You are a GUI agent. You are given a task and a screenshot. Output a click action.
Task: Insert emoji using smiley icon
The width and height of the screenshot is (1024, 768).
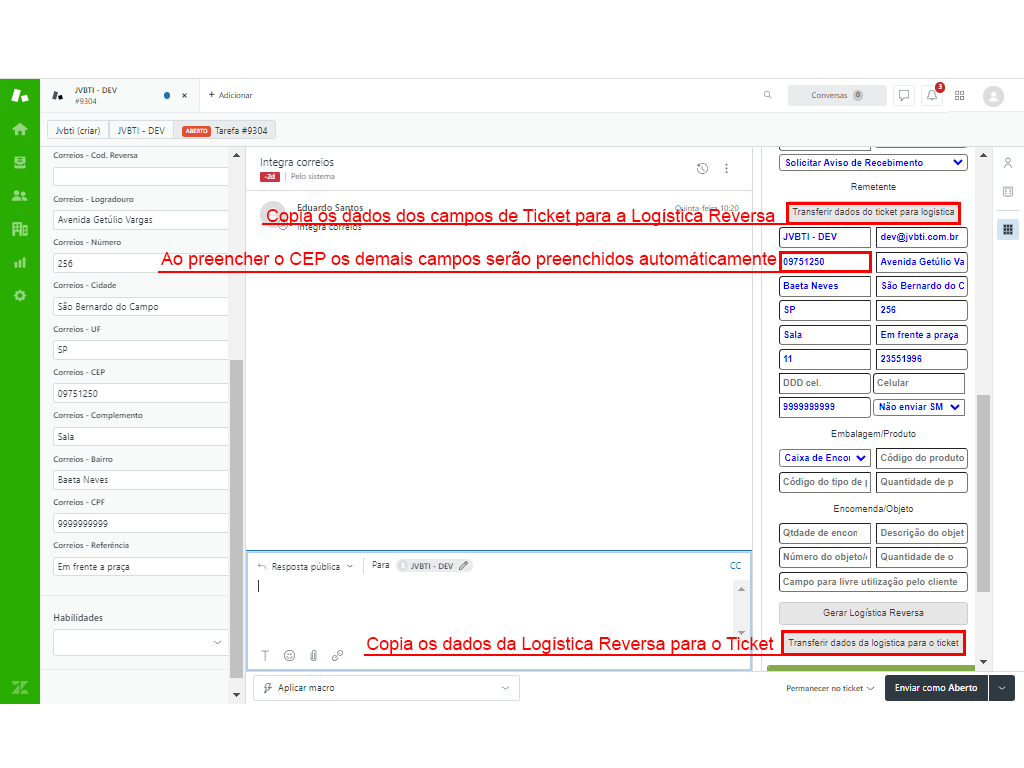click(x=289, y=656)
